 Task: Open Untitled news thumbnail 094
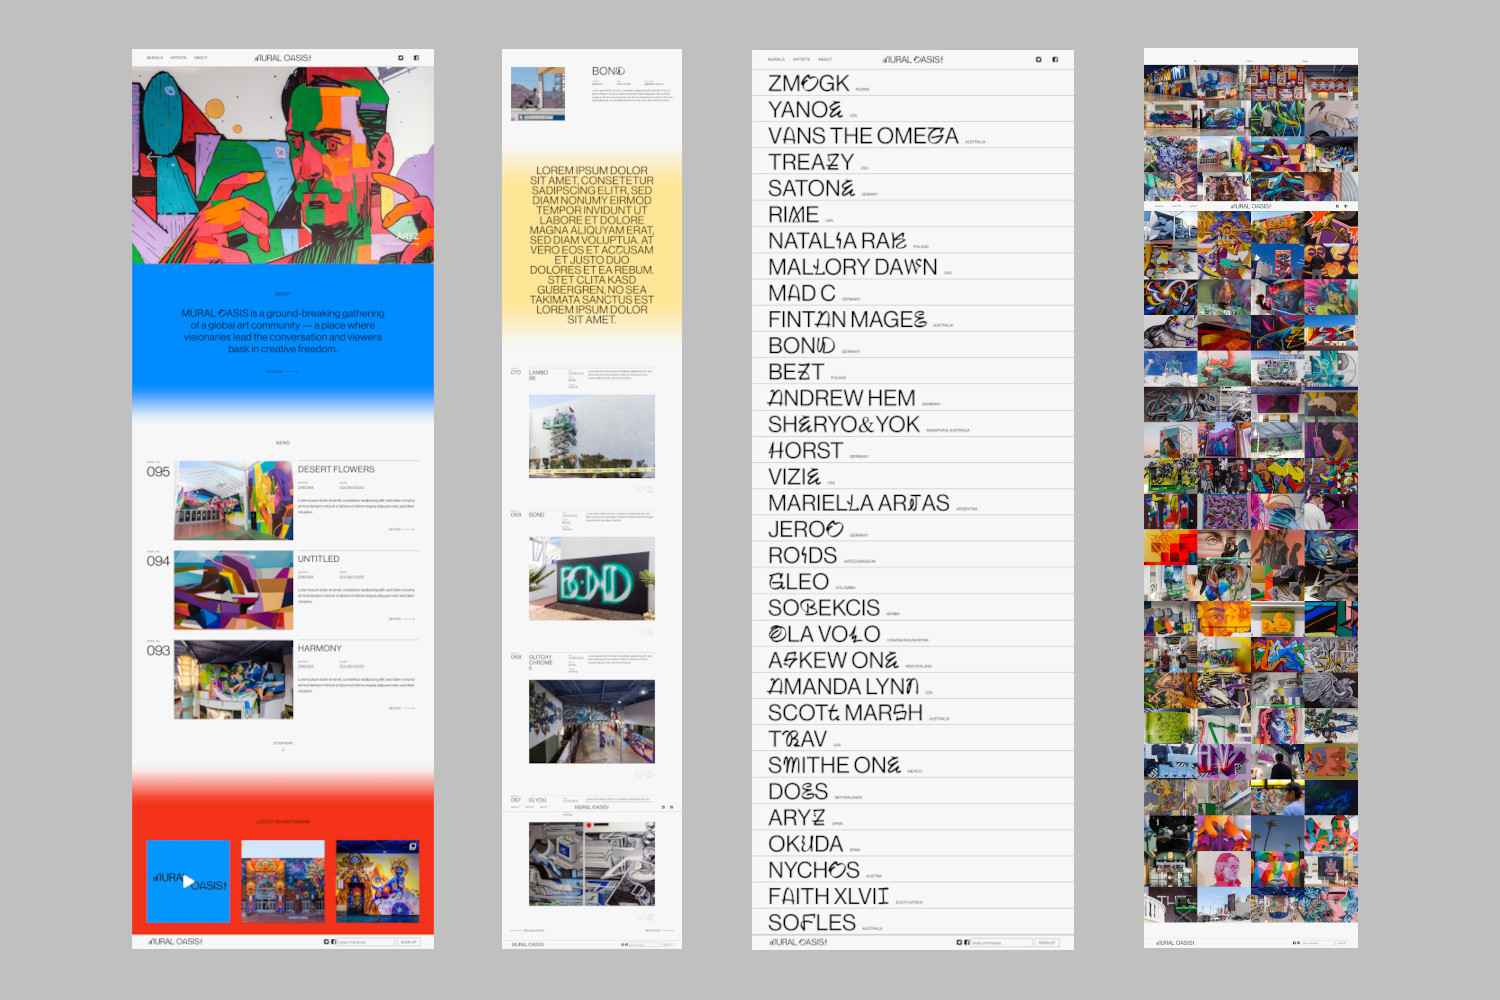pyautogui.click(x=233, y=590)
